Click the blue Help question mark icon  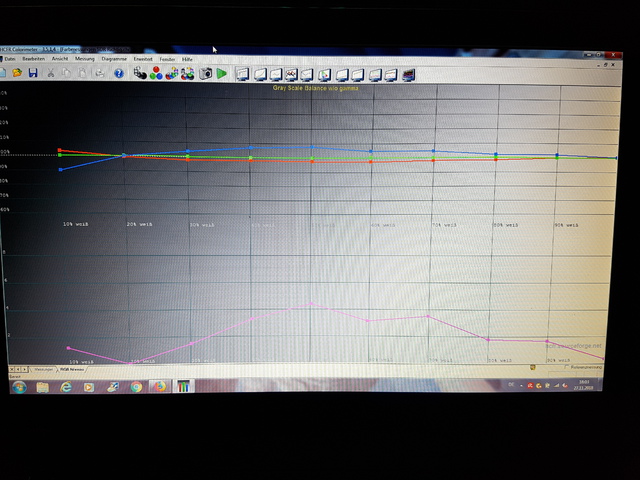point(118,73)
